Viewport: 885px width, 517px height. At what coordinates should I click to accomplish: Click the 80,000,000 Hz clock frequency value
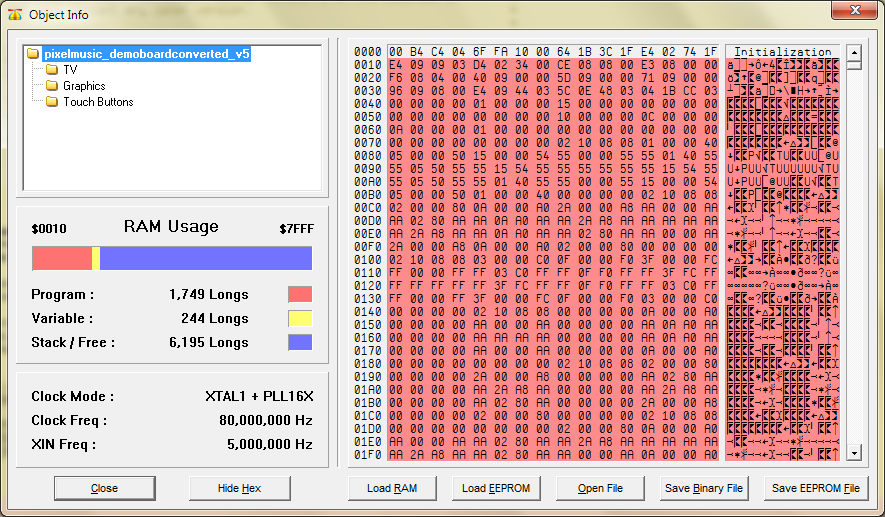click(266, 420)
